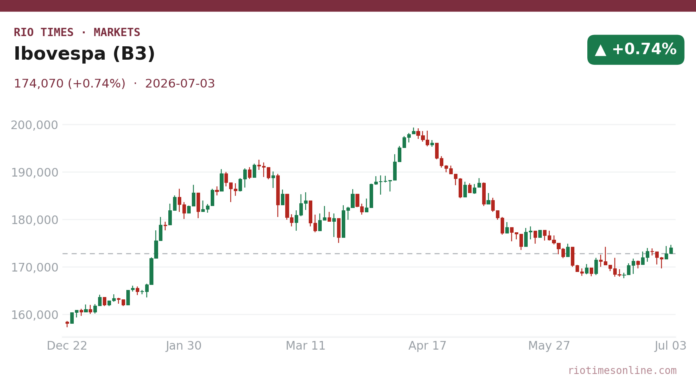Click the 174,070 (+0.74%) price text
696x392 pixels.
click(x=70, y=83)
